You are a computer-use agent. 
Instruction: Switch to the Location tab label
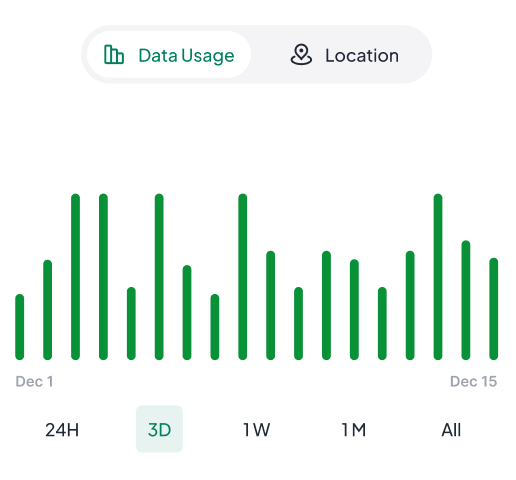[362, 55]
